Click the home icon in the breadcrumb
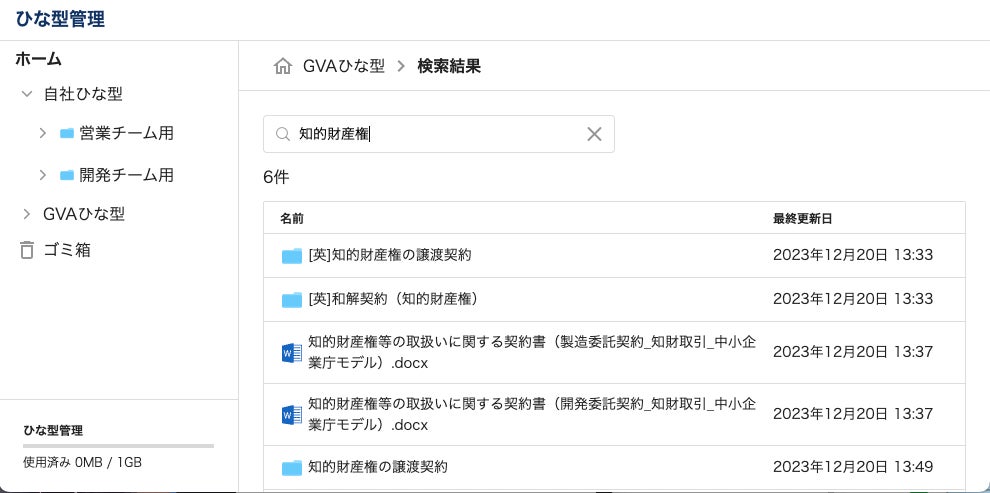 tap(283, 66)
